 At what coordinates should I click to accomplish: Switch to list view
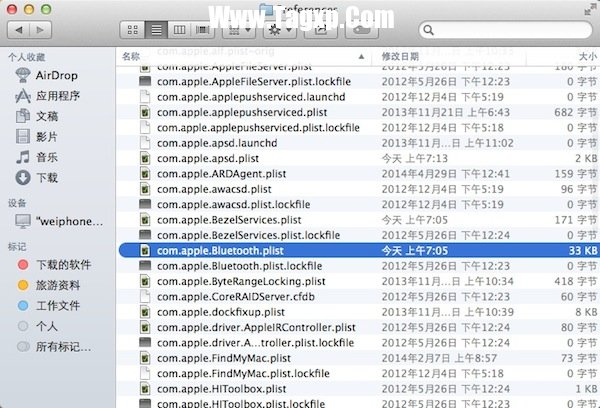coord(156,30)
